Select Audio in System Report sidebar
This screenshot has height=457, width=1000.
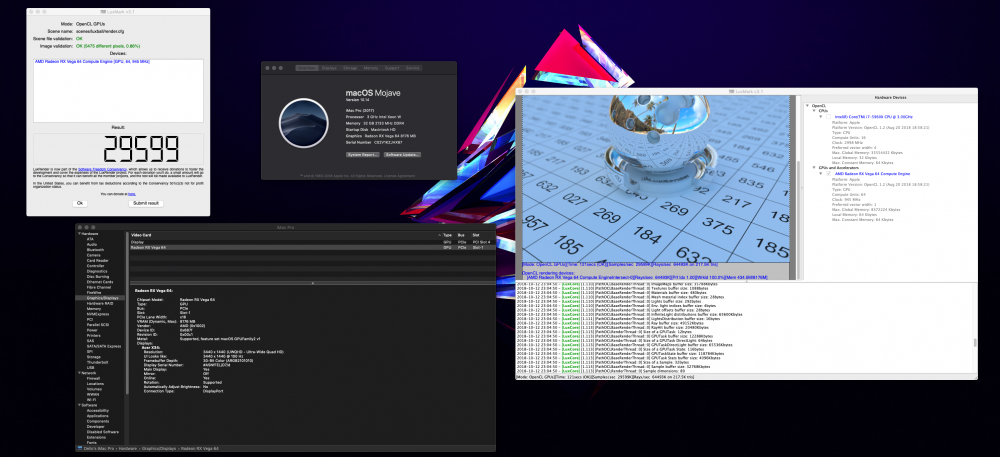92,244
